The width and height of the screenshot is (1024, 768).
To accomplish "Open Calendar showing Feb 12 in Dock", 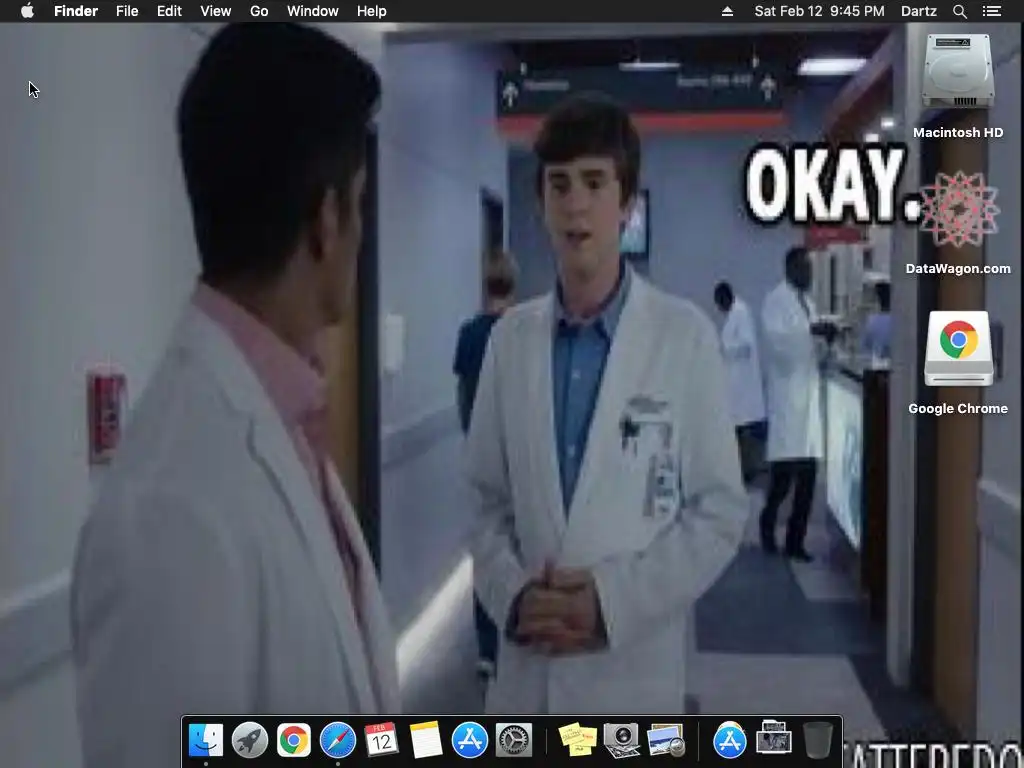I will pos(381,740).
